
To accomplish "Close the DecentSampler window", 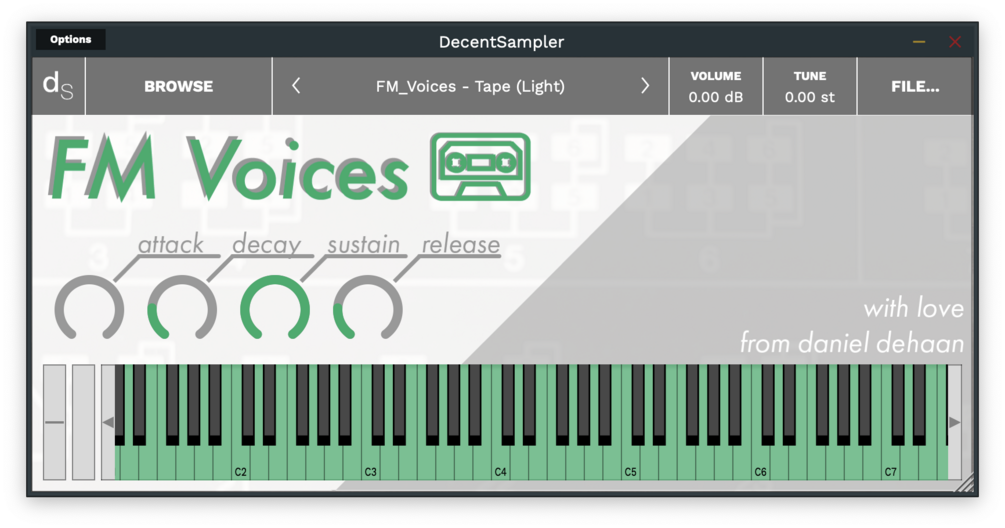I will [x=955, y=42].
